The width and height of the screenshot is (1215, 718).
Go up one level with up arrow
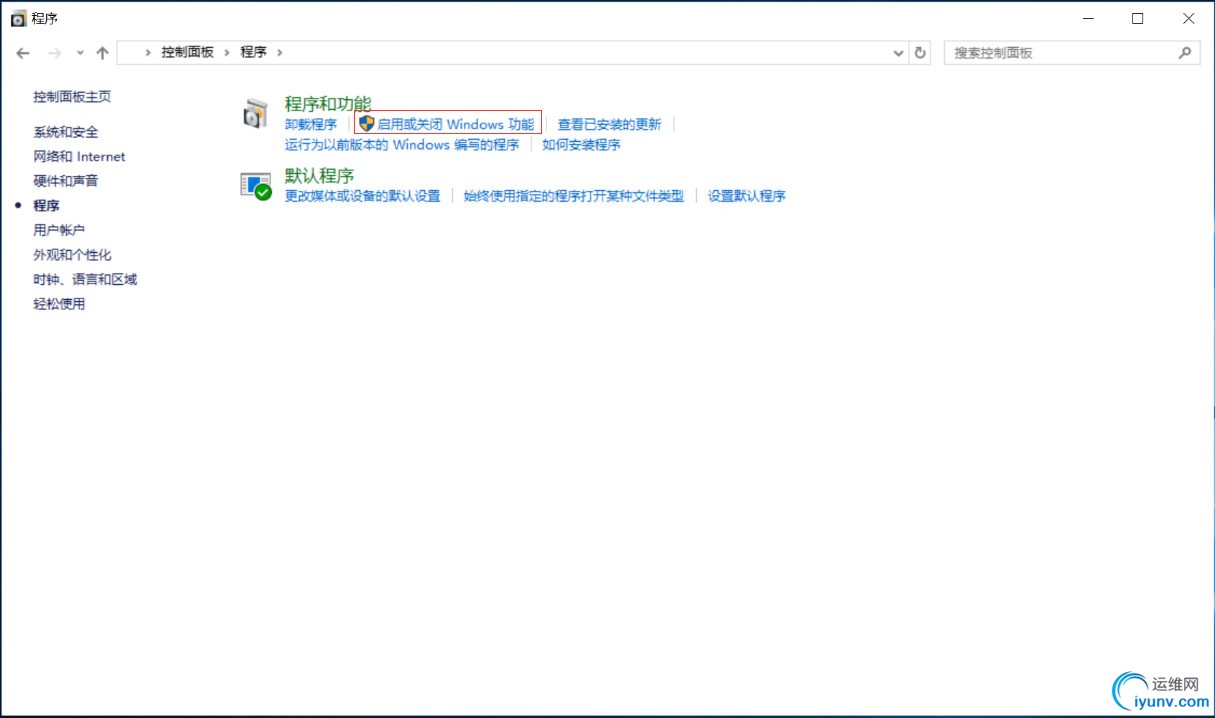coord(102,53)
